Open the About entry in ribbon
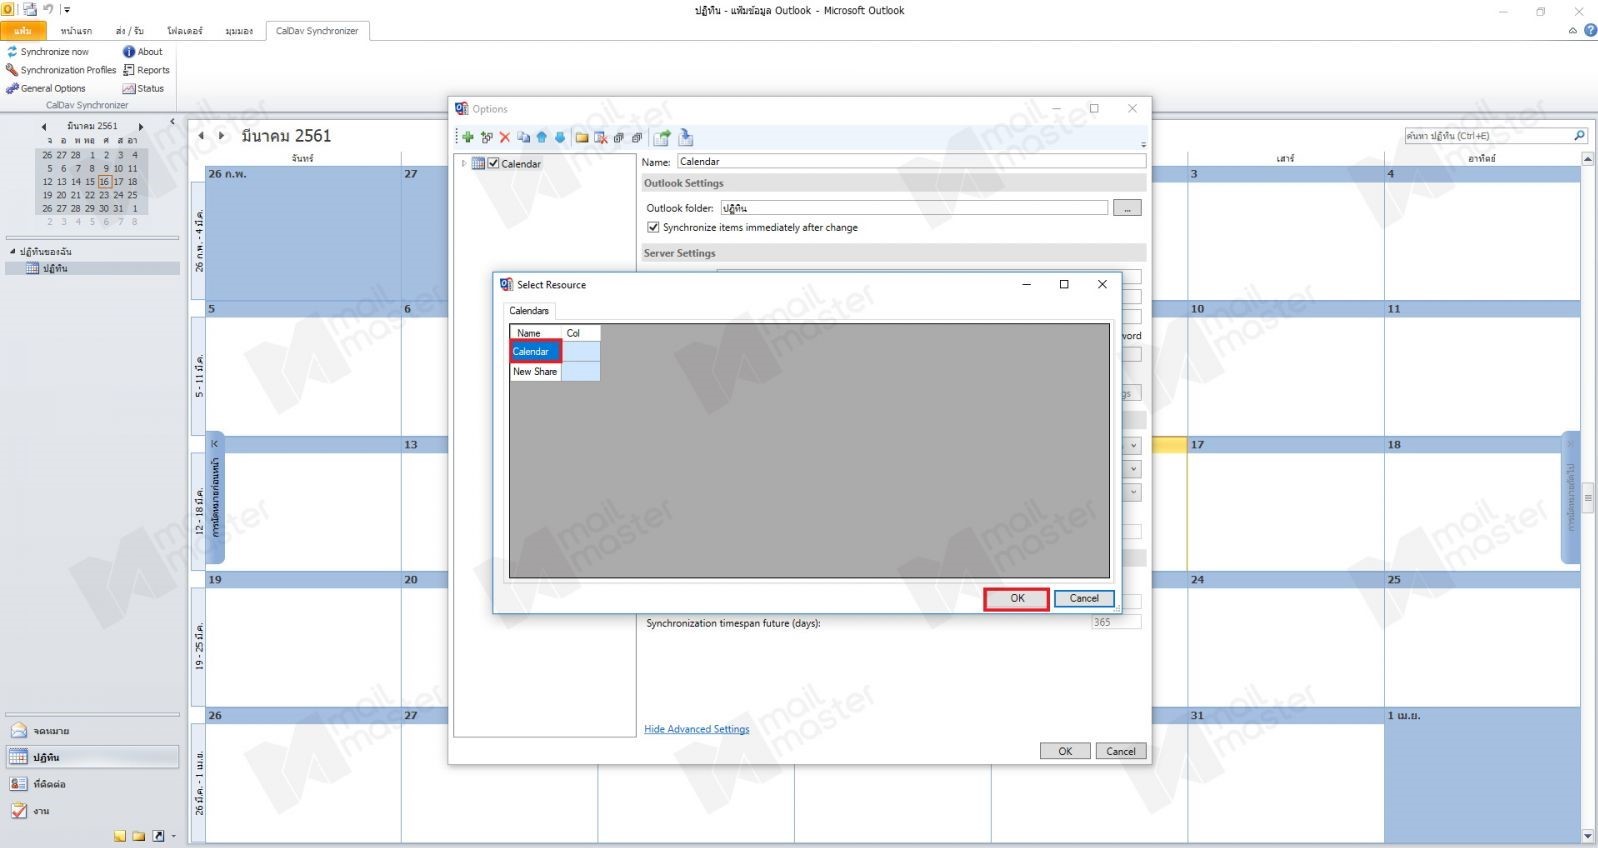This screenshot has width=1598, height=848. tap(142, 51)
